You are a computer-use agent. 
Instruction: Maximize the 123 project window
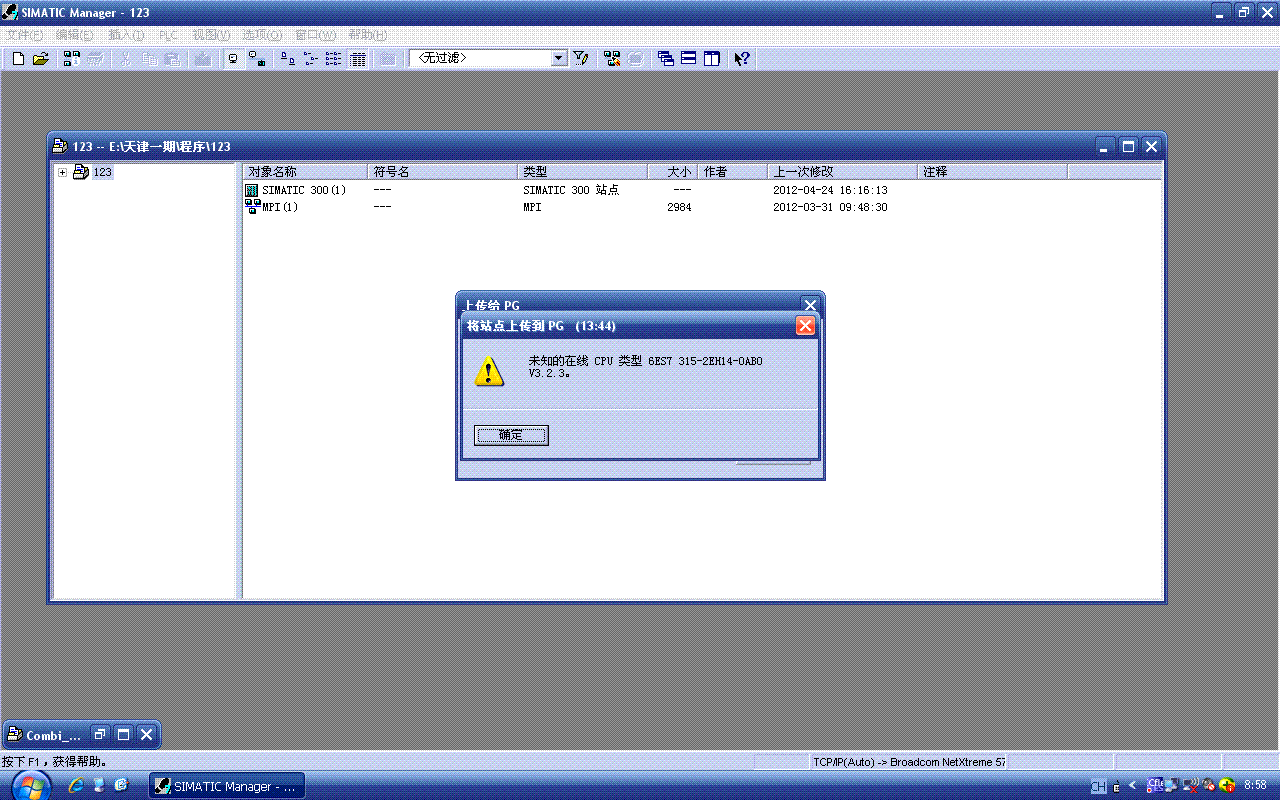(1128, 146)
